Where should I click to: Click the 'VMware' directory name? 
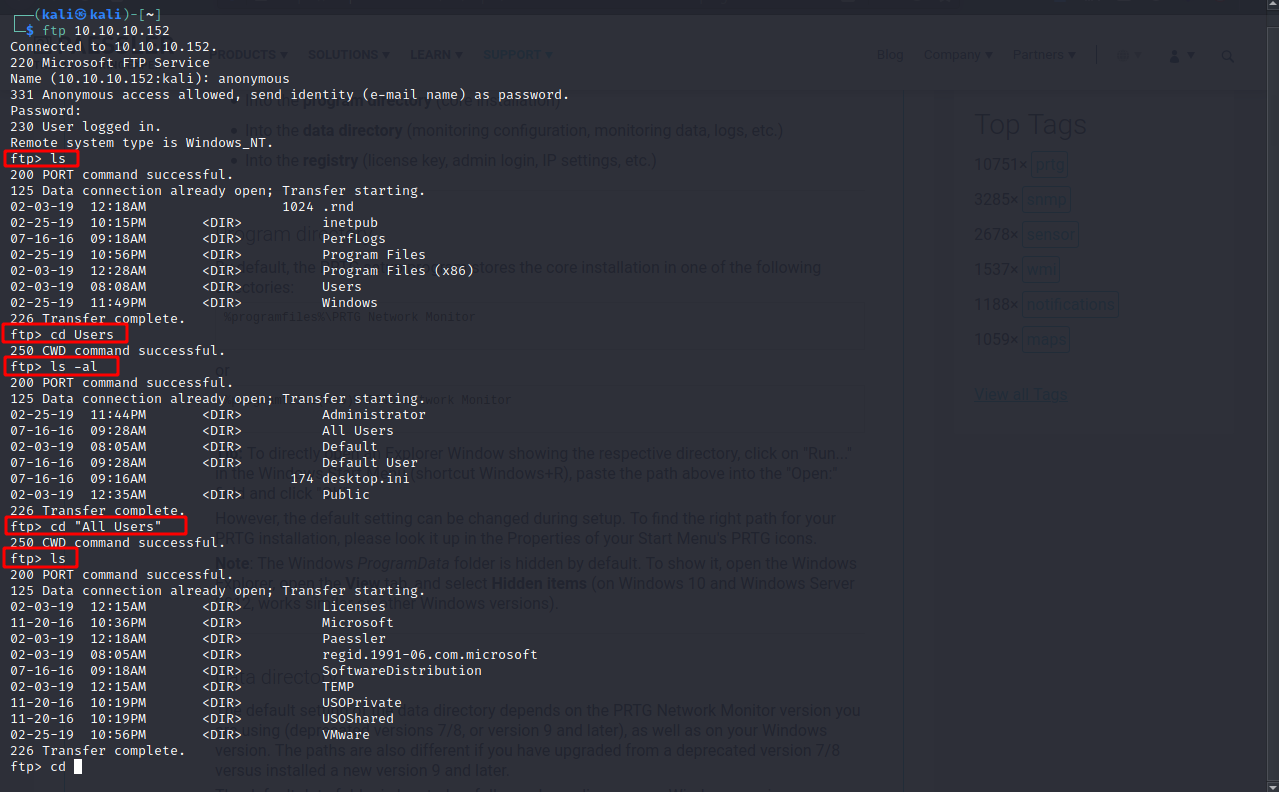click(346, 735)
